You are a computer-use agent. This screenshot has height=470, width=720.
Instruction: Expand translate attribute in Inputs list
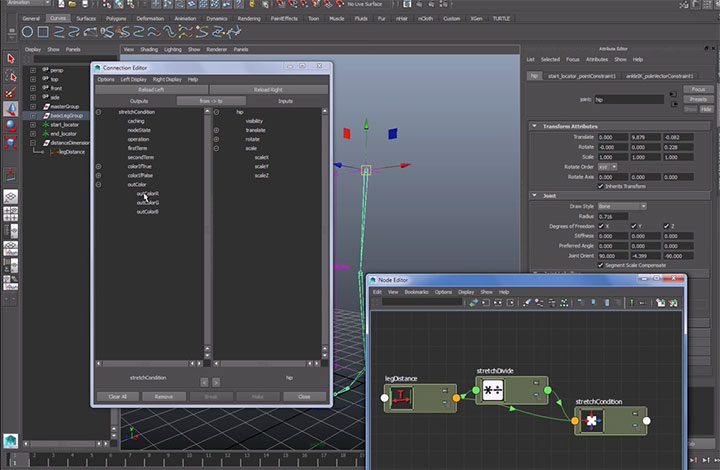point(216,130)
